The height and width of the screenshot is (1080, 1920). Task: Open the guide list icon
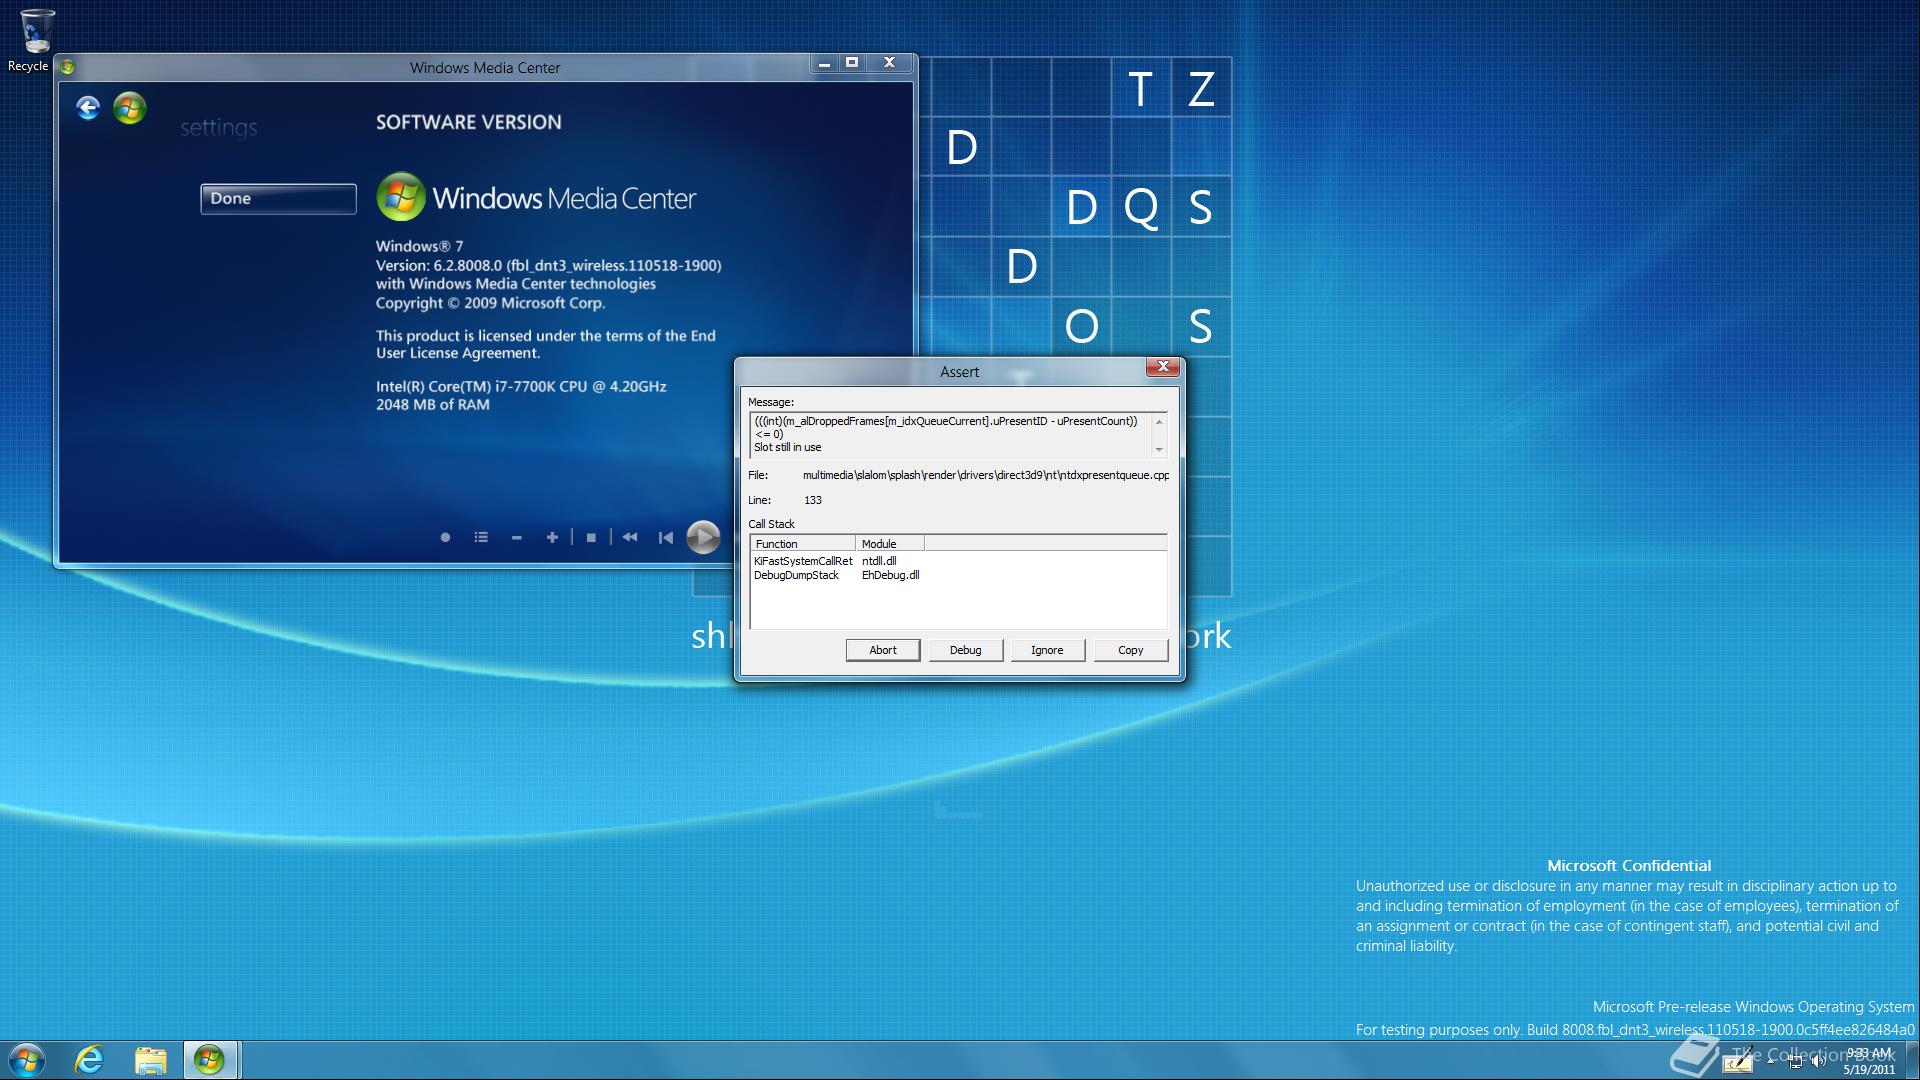(481, 538)
